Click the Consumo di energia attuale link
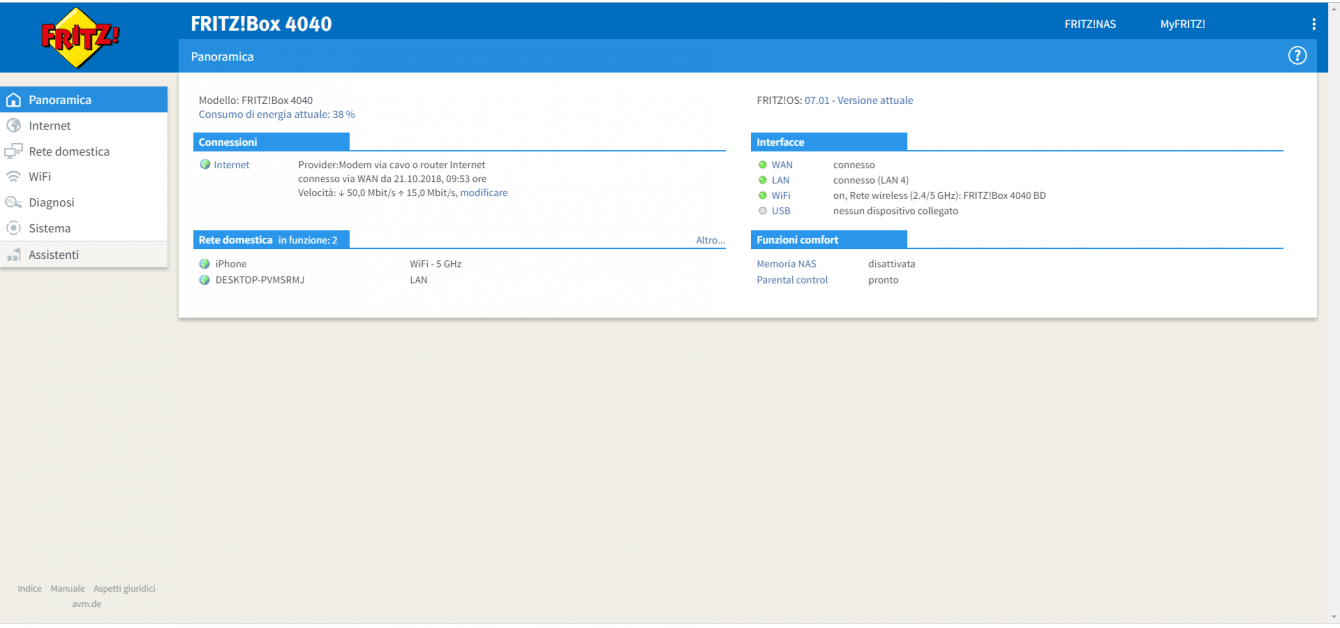Viewport: 1340px width, 628px height. pyautogui.click(x=277, y=115)
